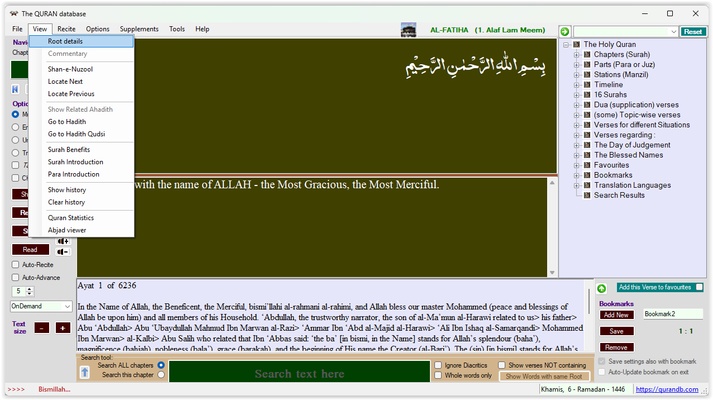This screenshot has width=713, height=400.
Task: Click the book icon beside Bookmarks tree node
Action: (587, 175)
